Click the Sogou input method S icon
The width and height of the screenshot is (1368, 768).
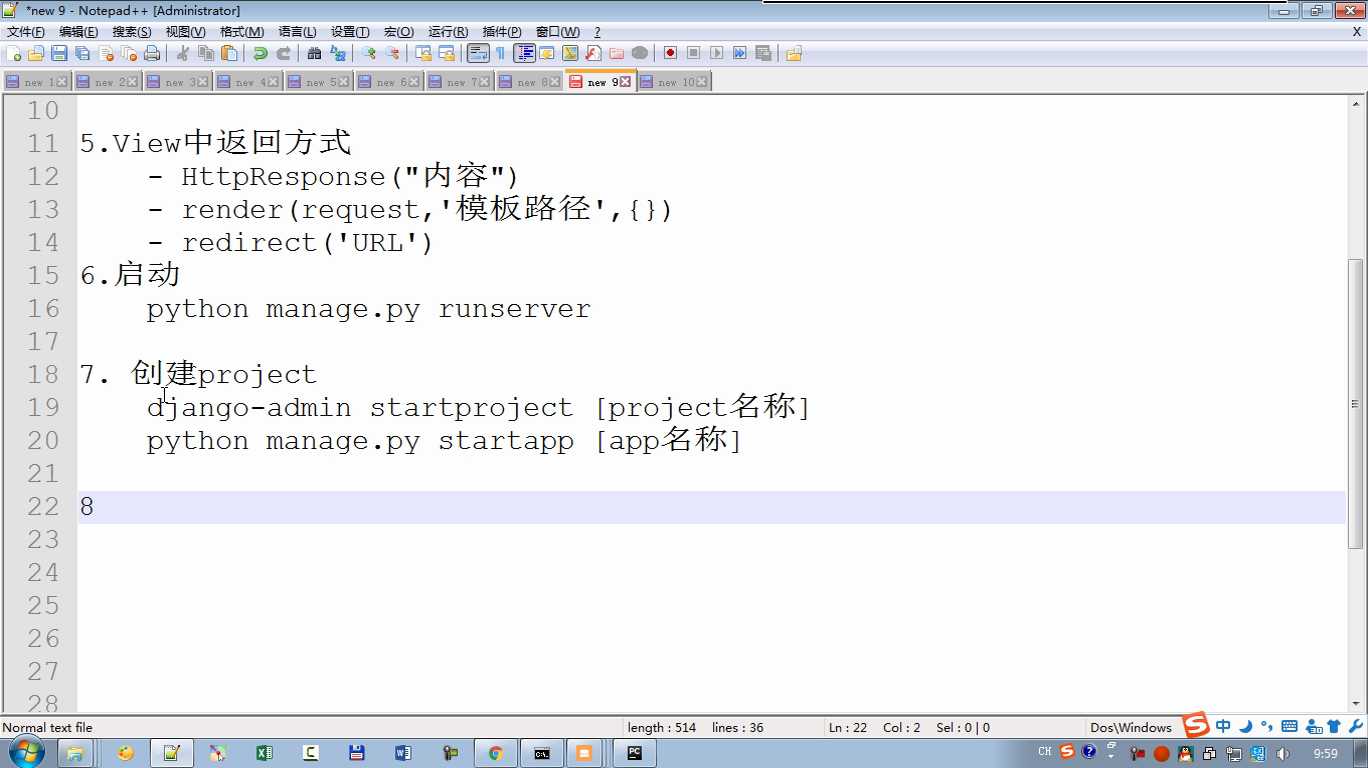click(1196, 726)
